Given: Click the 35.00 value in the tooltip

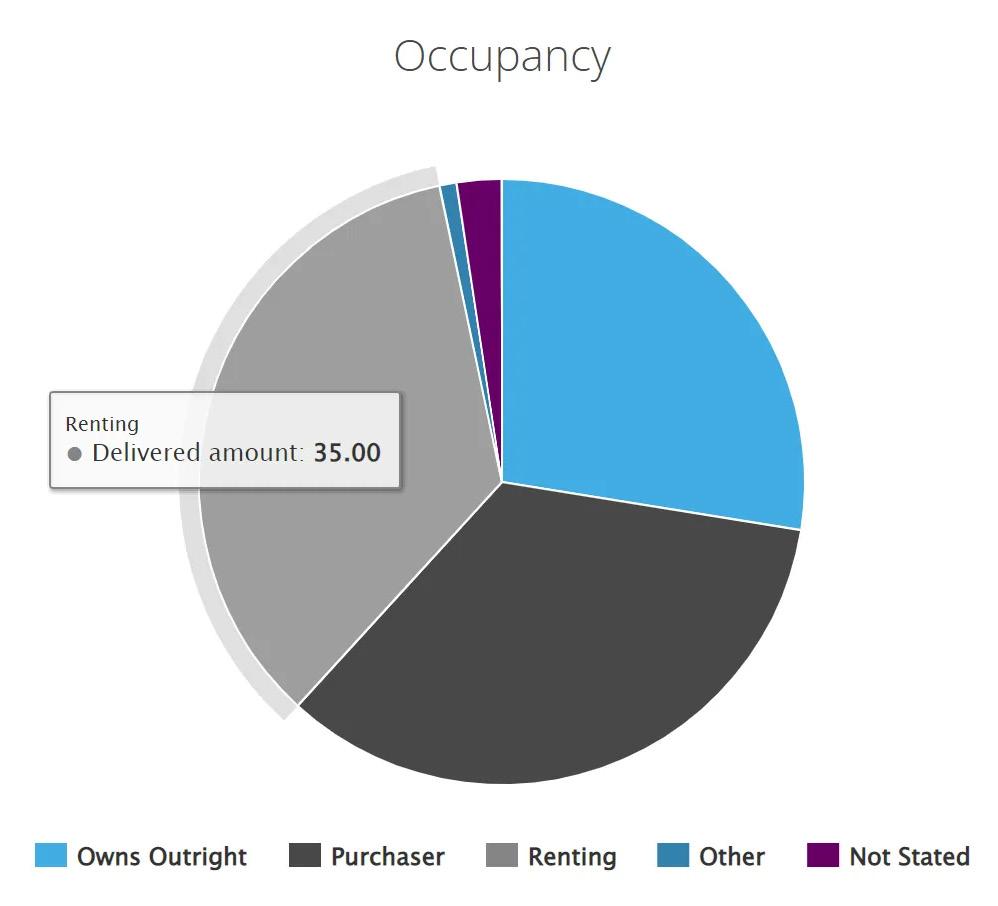Looking at the screenshot, I should [347, 453].
